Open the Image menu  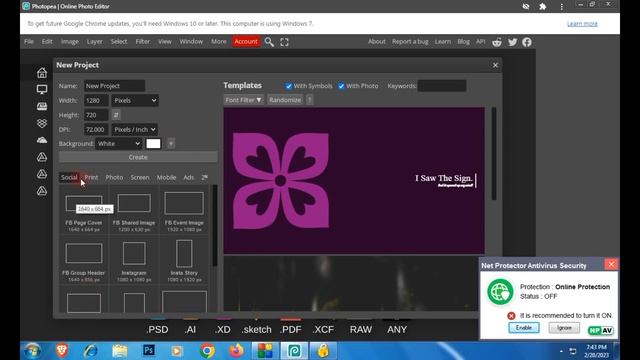(70, 42)
